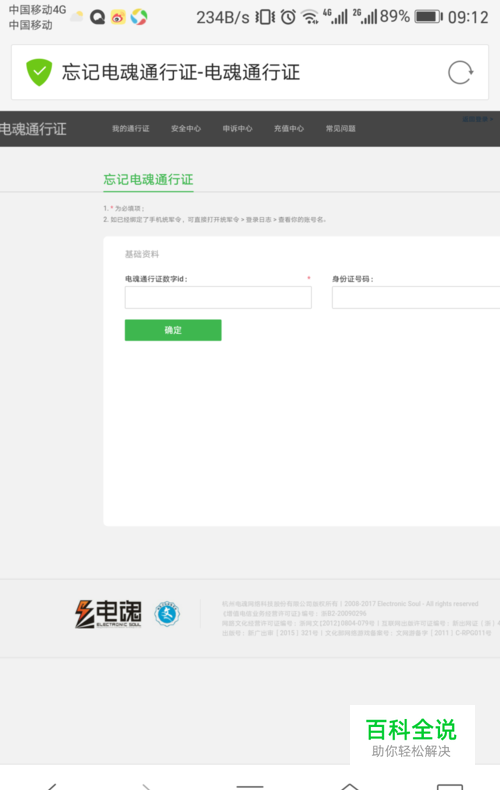The width and height of the screenshot is (500, 790).
Task: Open 常见问题 menu item
Action: (x=341, y=128)
